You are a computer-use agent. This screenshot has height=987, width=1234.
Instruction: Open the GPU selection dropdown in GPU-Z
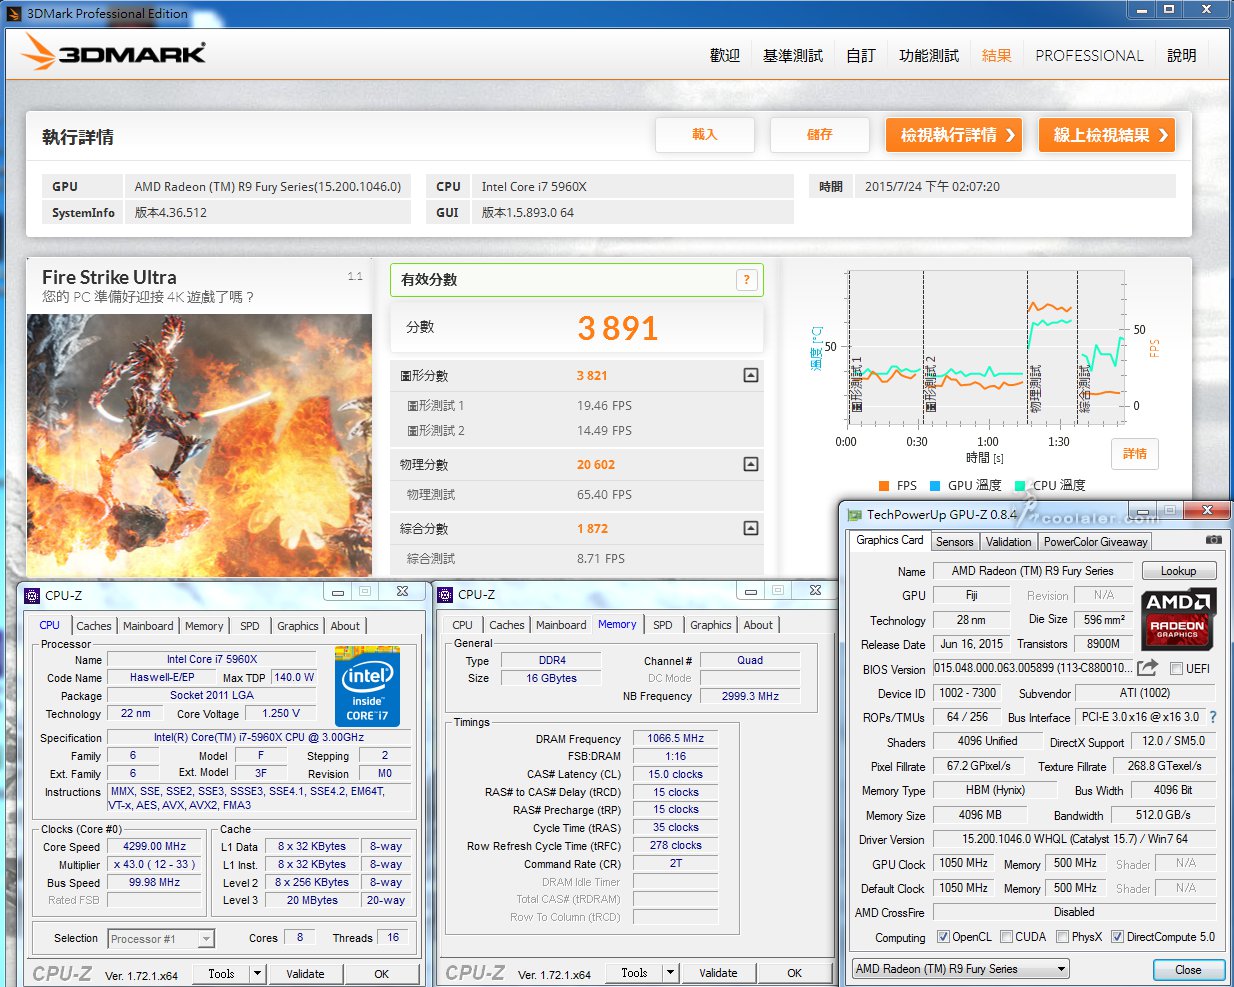[960, 969]
